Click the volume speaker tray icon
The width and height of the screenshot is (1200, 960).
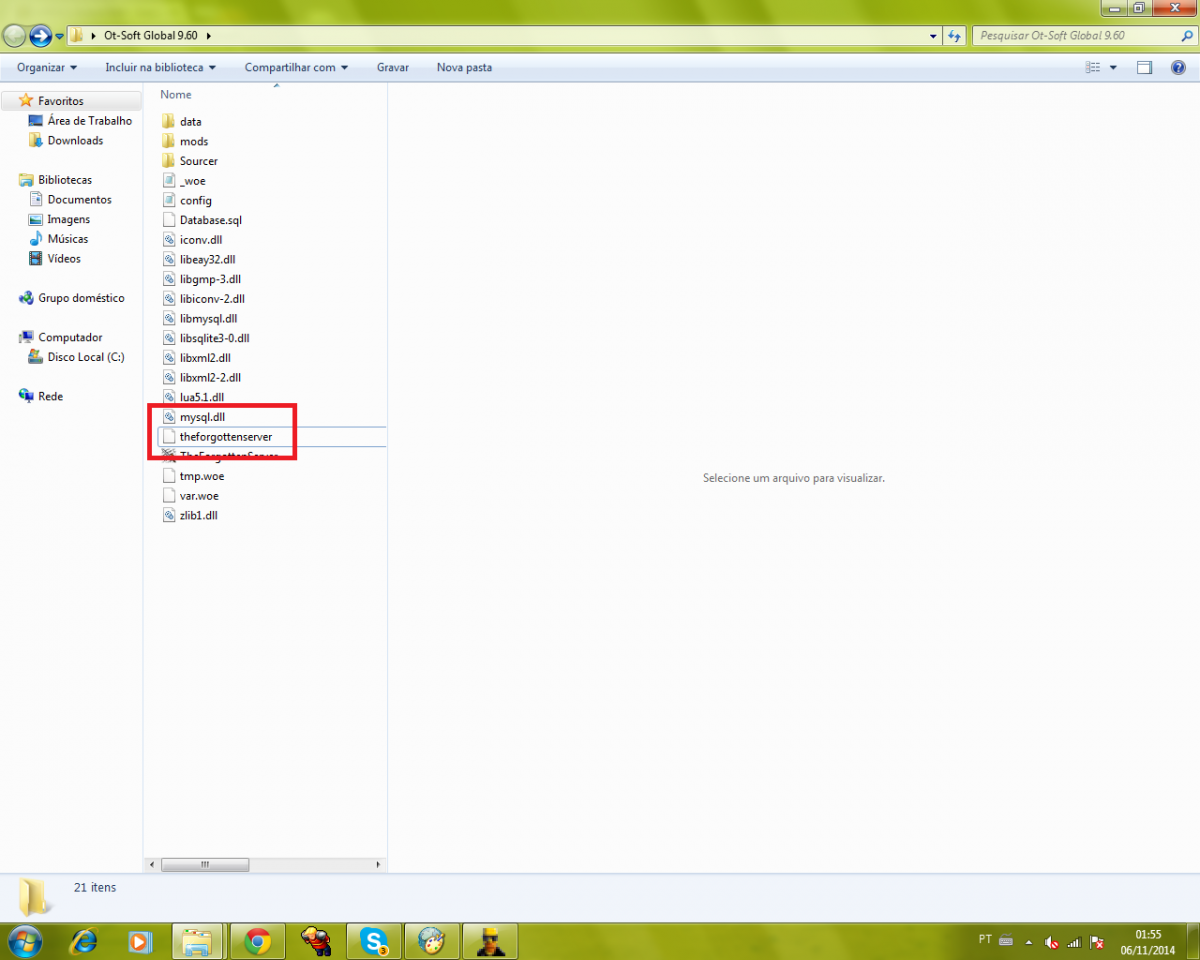(x=1051, y=942)
